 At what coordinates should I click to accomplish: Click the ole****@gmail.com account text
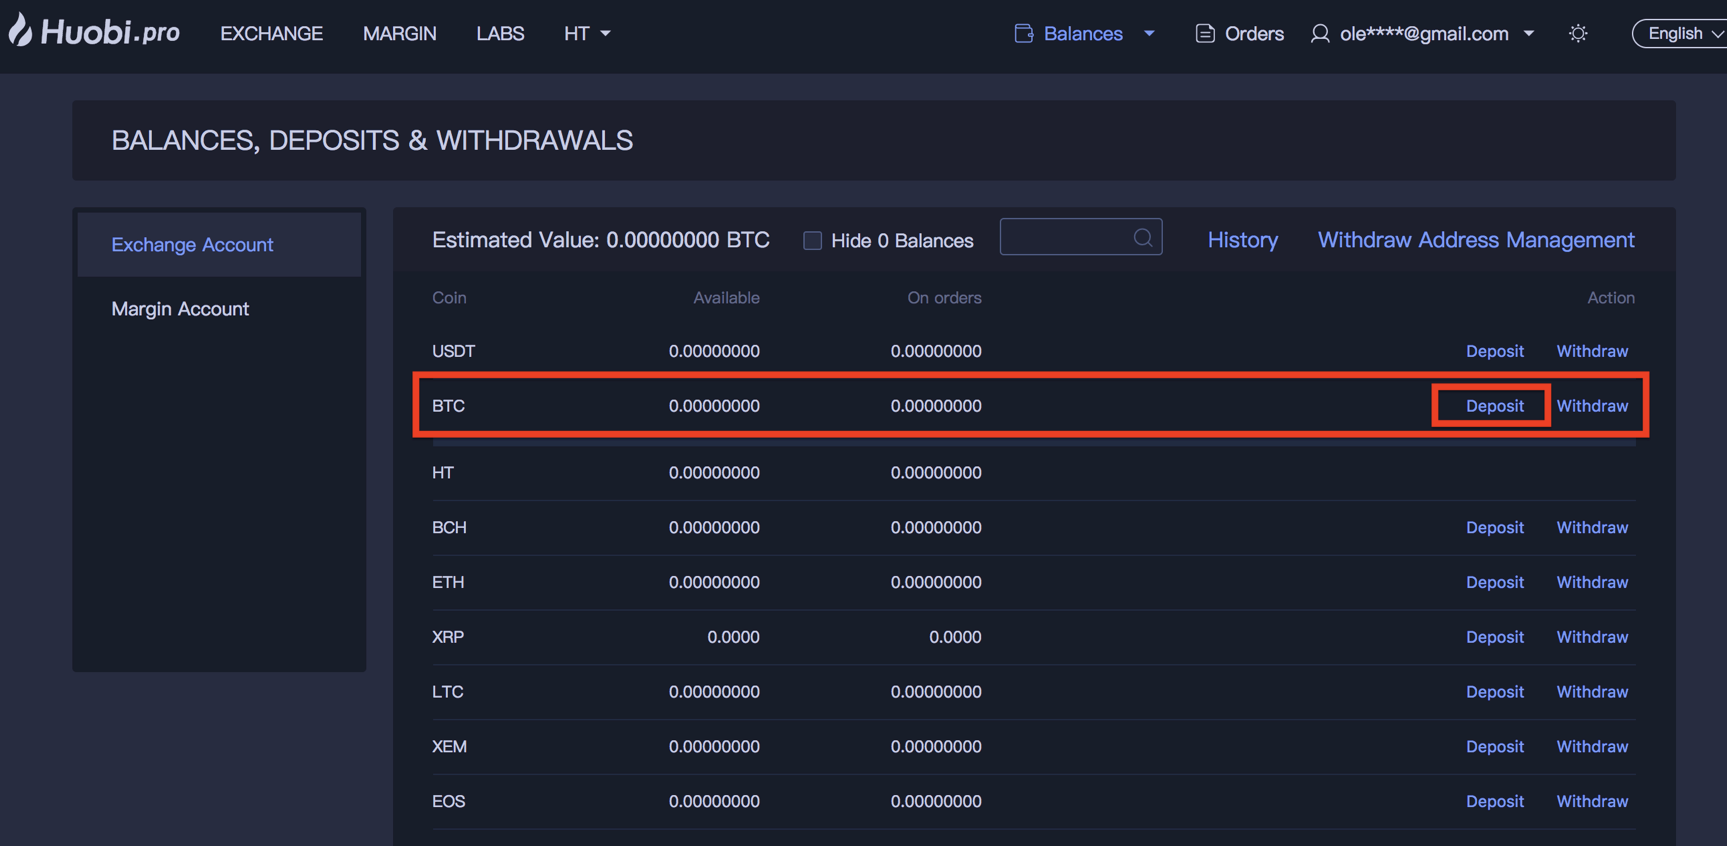click(x=1424, y=34)
